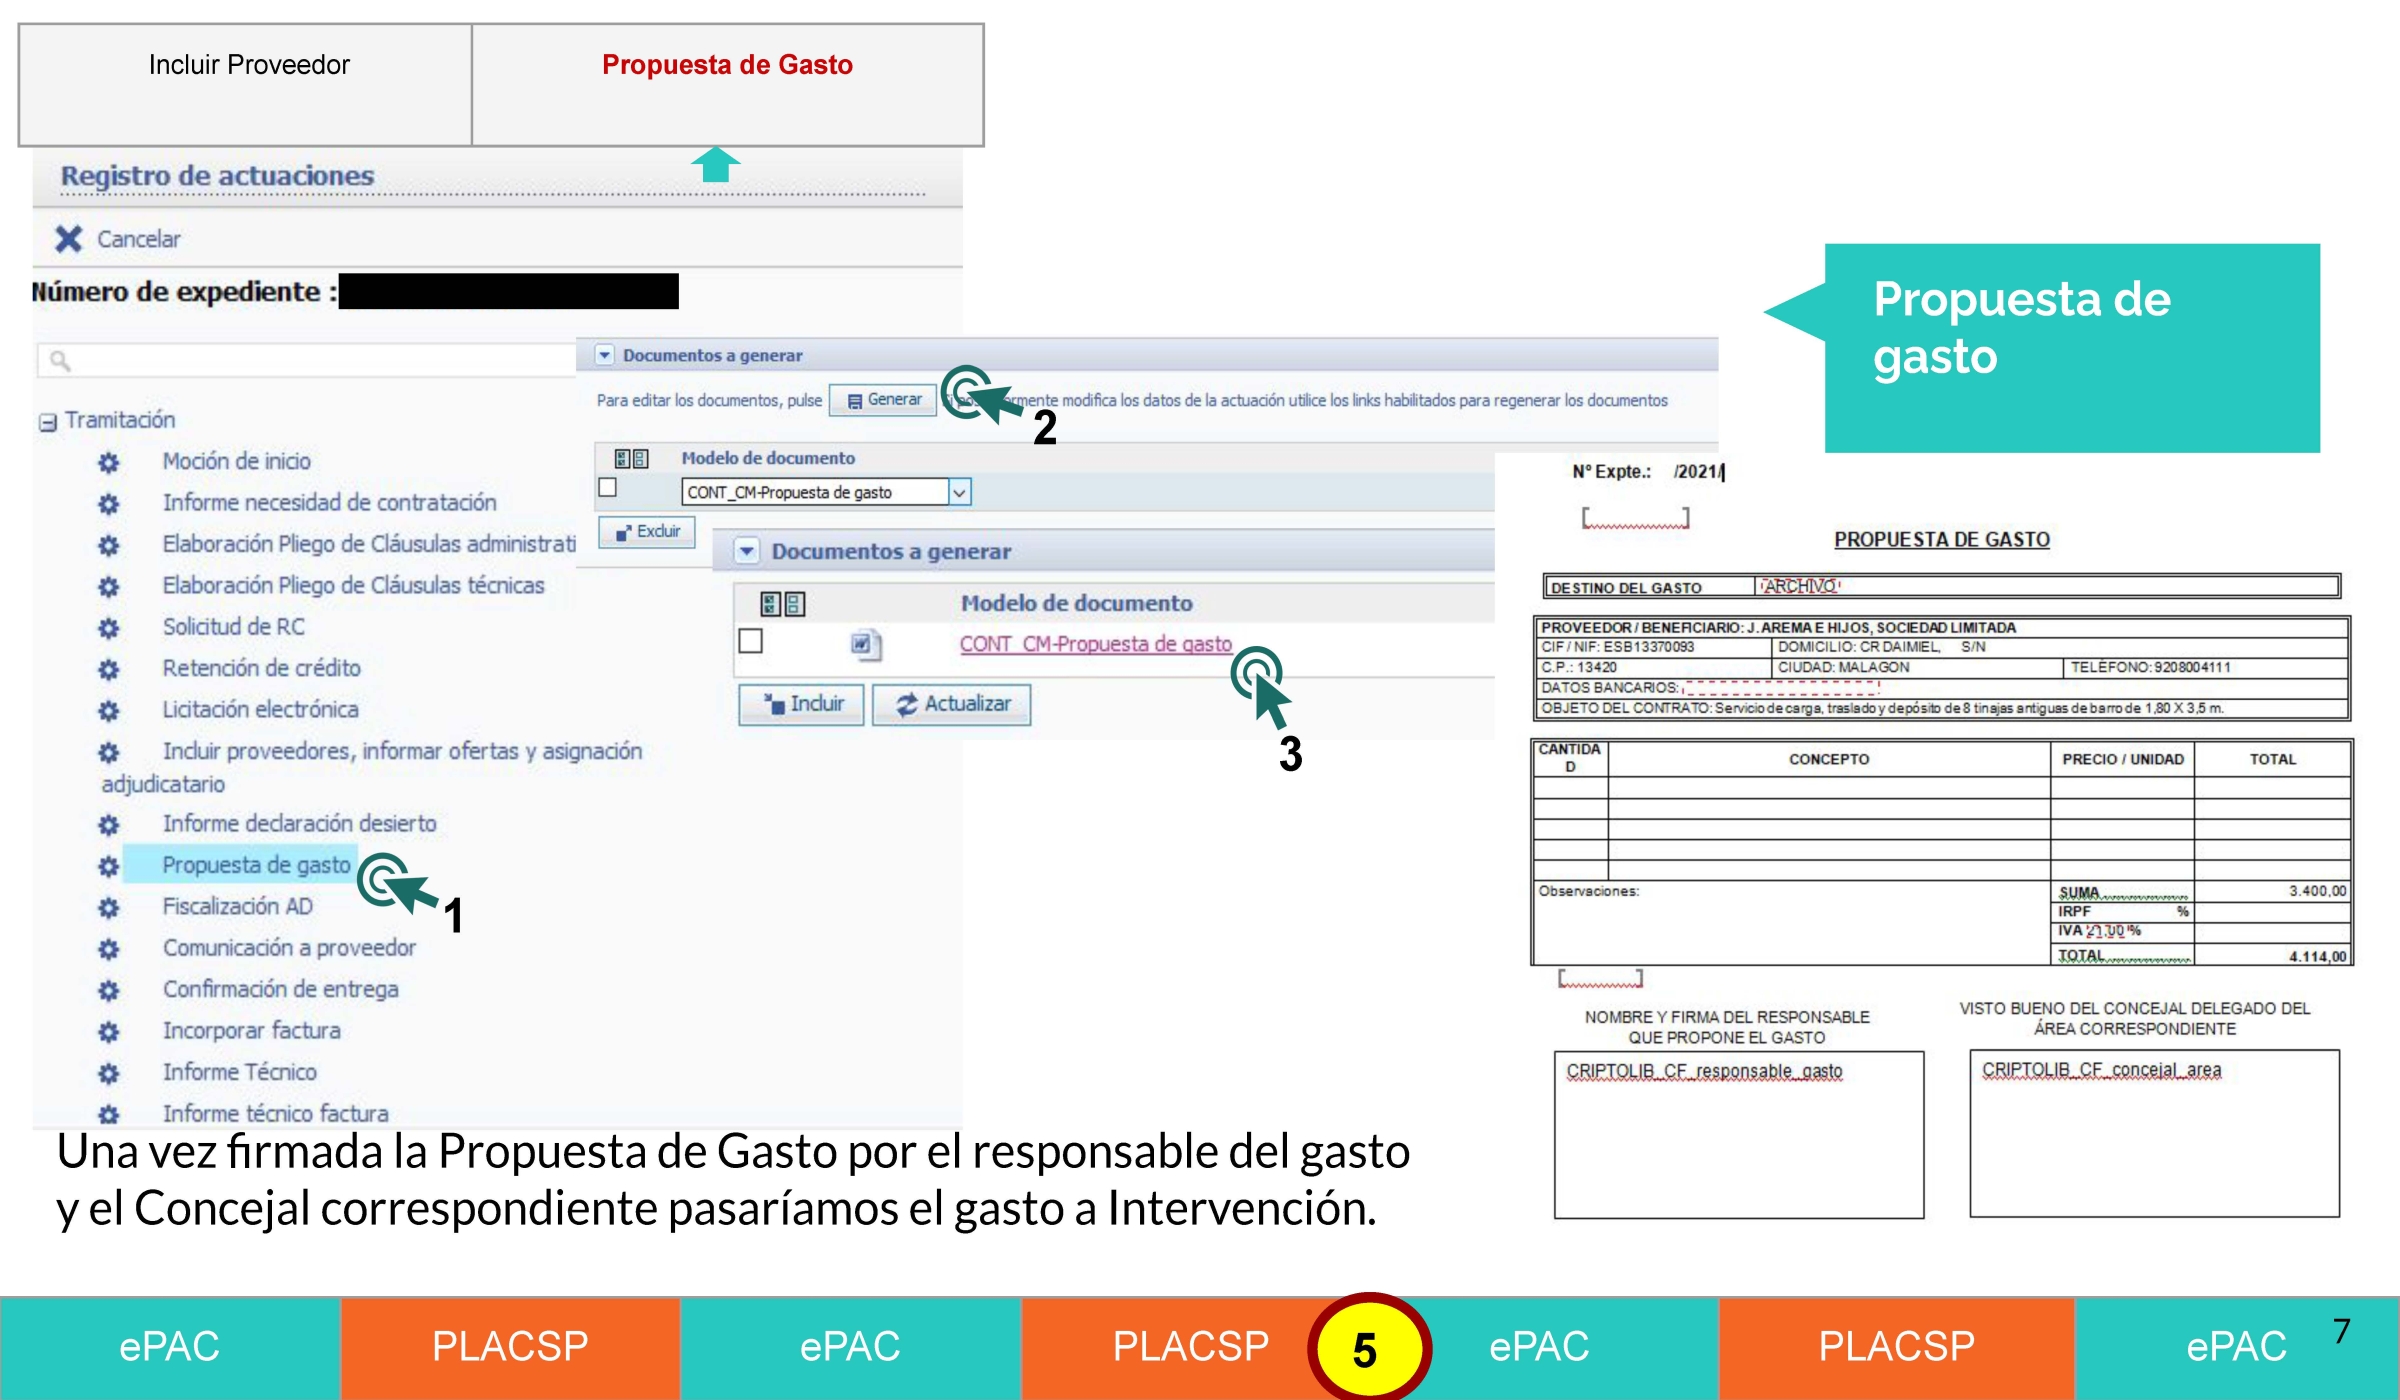Viewport: 2400px width, 1400px height.
Task: Click gear icon beside Comunicación a proveedor
Action: click(x=108, y=948)
